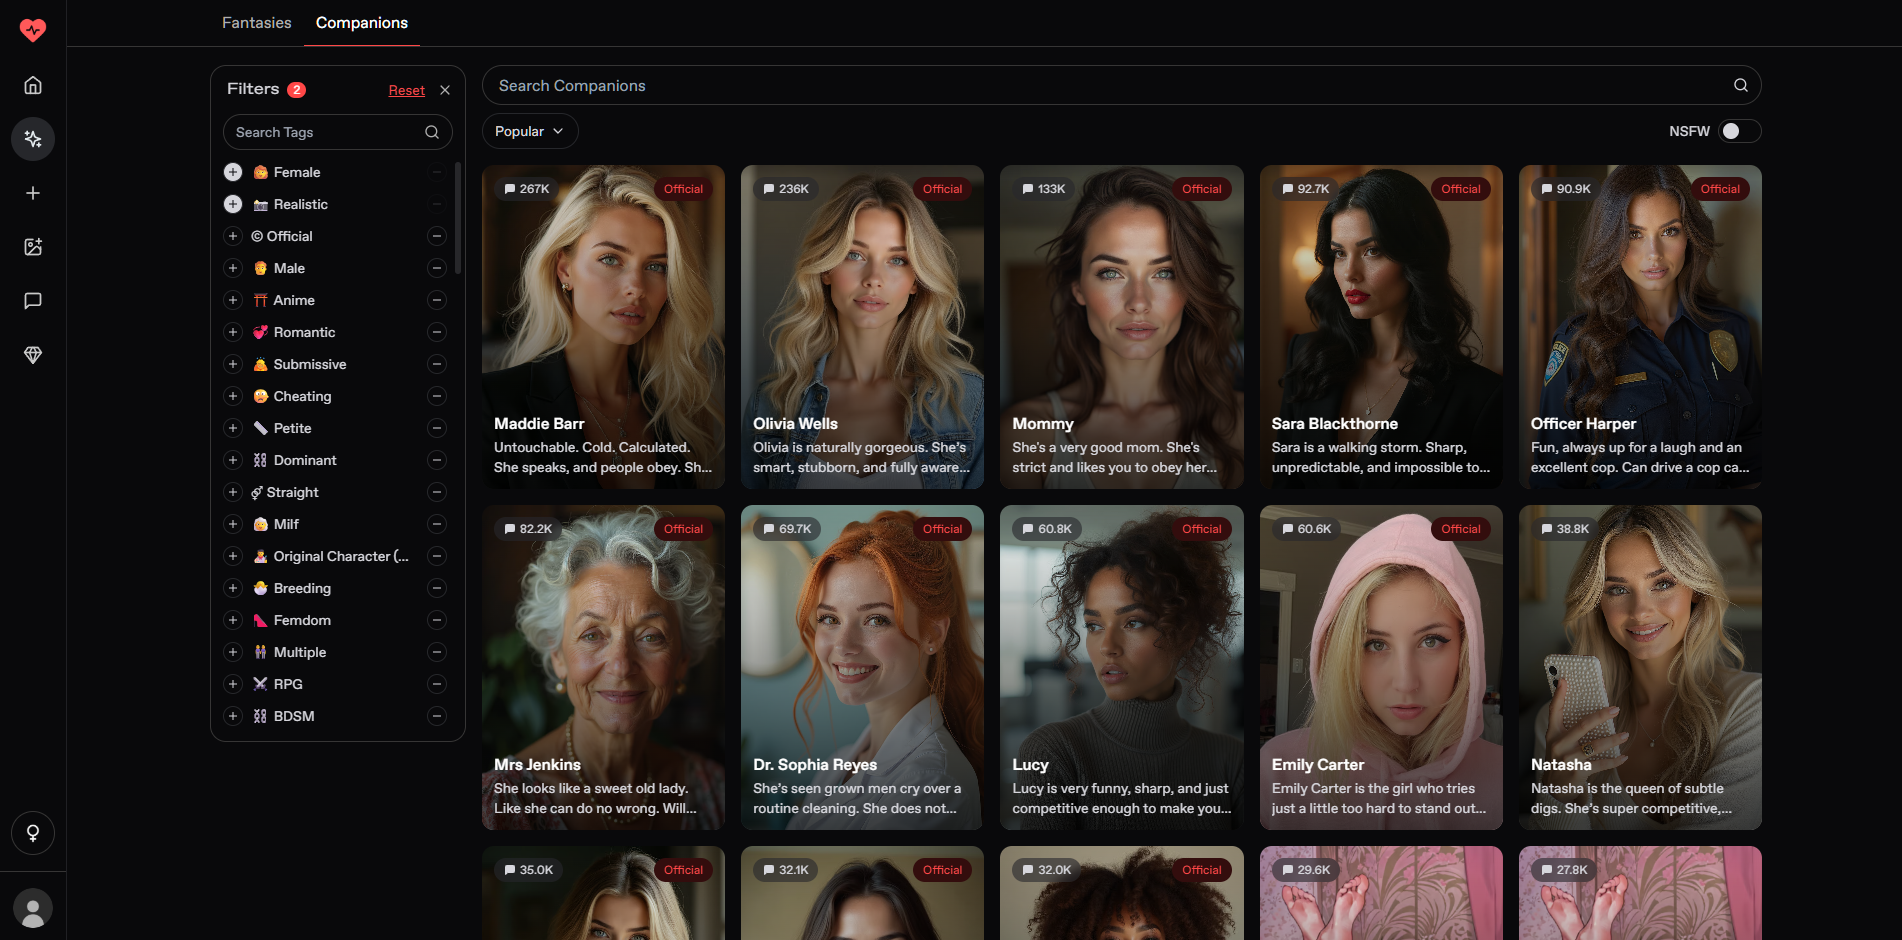This screenshot has width=1902, height=940.
Task: Include the Cheating tag with plus
Action: pos(233,396)
